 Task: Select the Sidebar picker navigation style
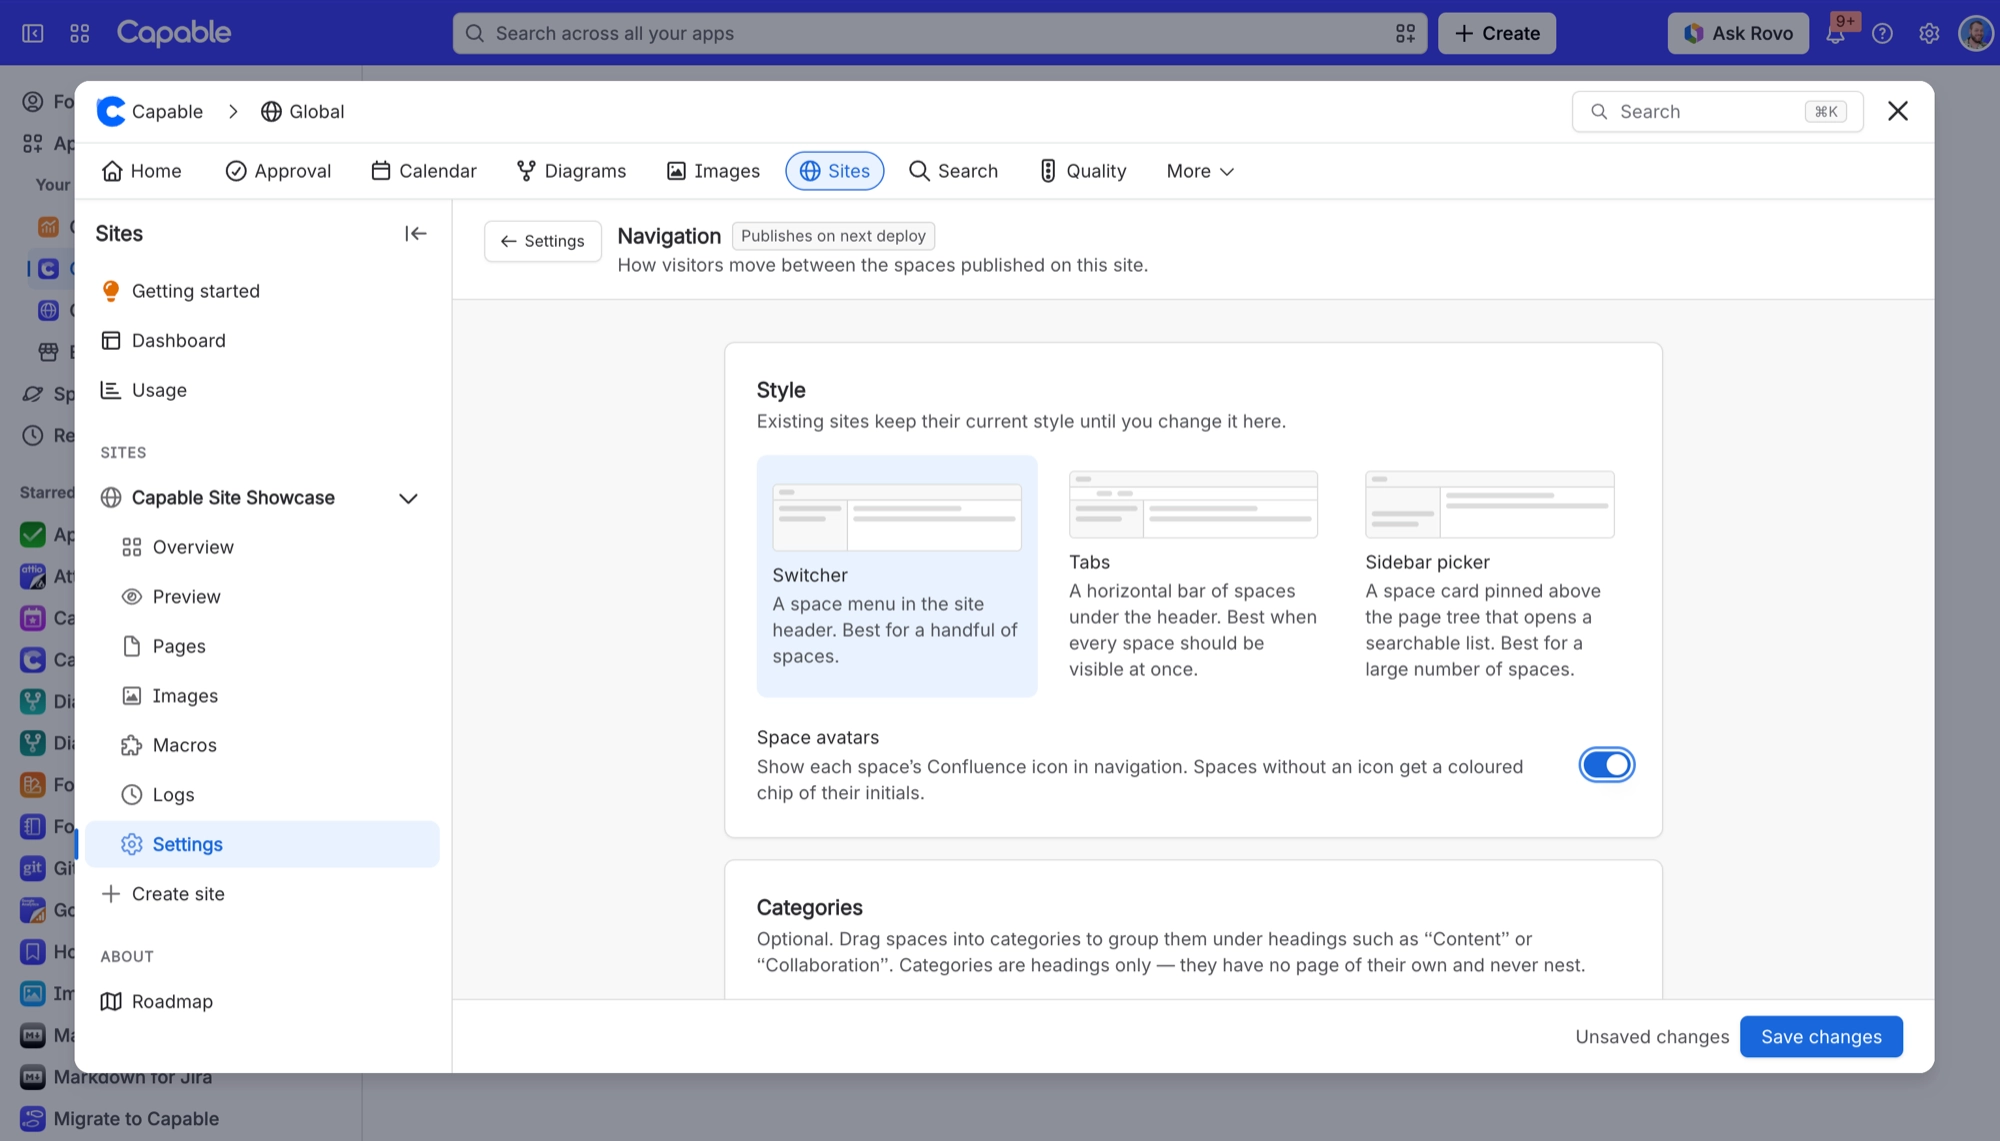pyautogui.click(x=1489, y=576)
